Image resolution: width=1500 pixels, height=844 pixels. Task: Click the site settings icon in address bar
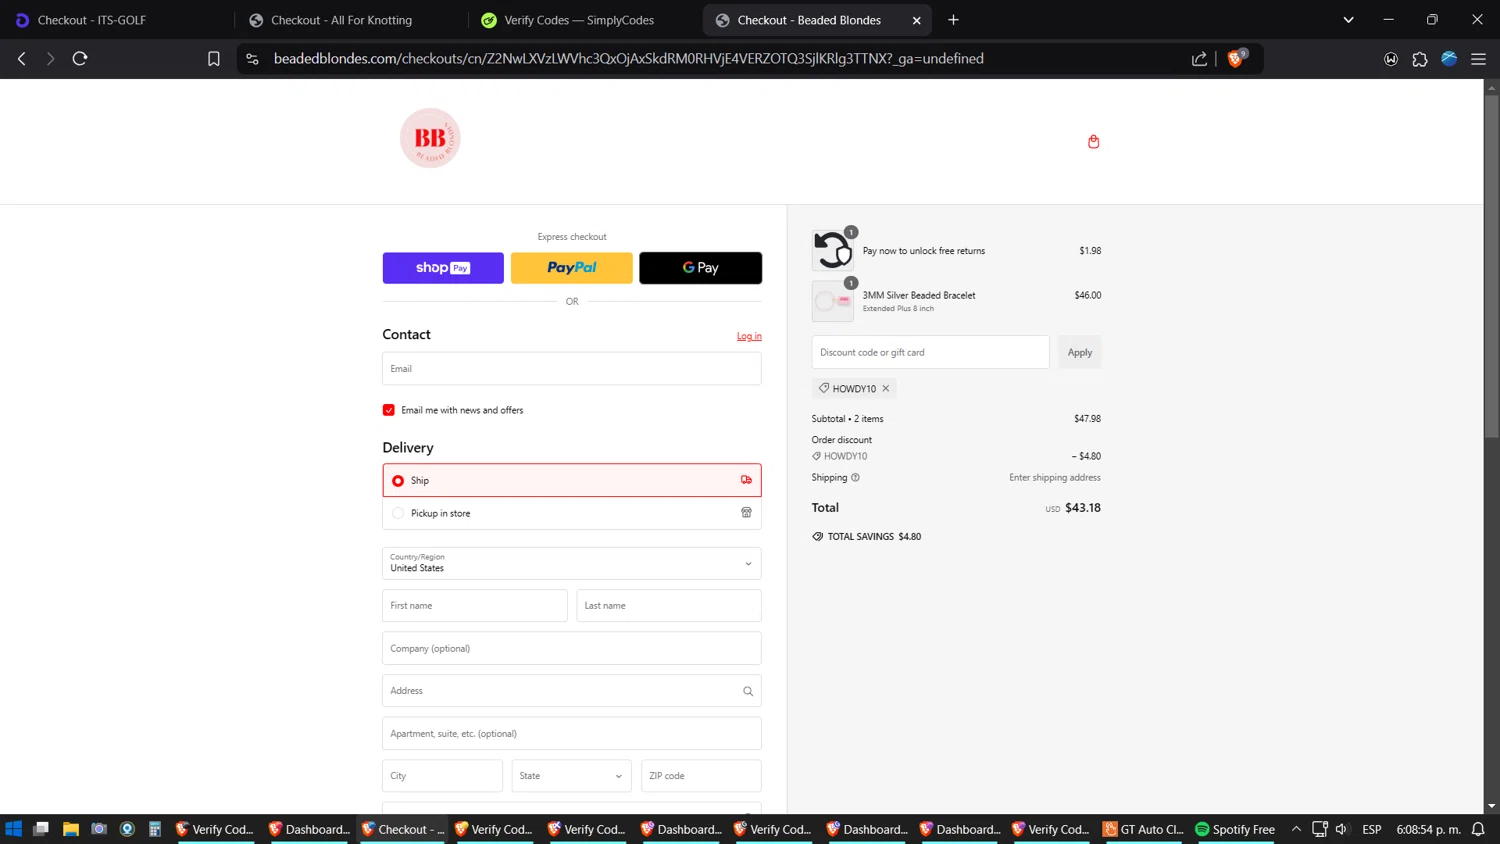(x=252, y=59)
